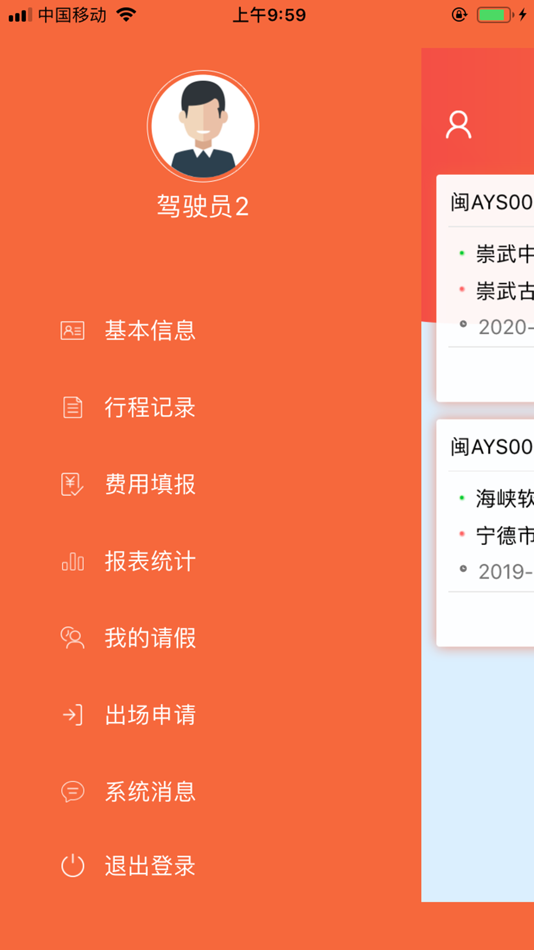Open 出场申请 departure application
Screen dimensions: 534x950
tap(150, 716)
